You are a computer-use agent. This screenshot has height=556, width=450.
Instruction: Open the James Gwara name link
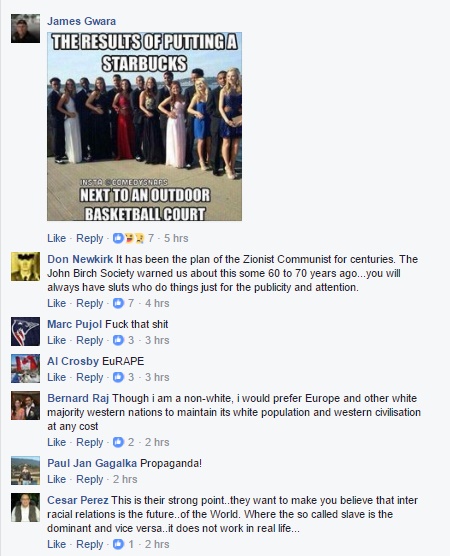[x=82, y=21]
